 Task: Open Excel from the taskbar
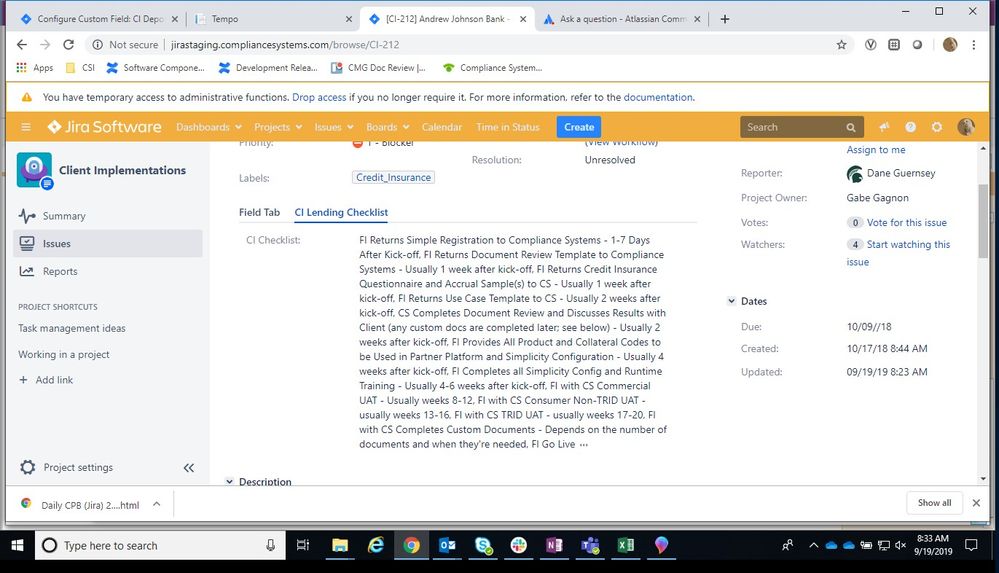tap(626, 545)
